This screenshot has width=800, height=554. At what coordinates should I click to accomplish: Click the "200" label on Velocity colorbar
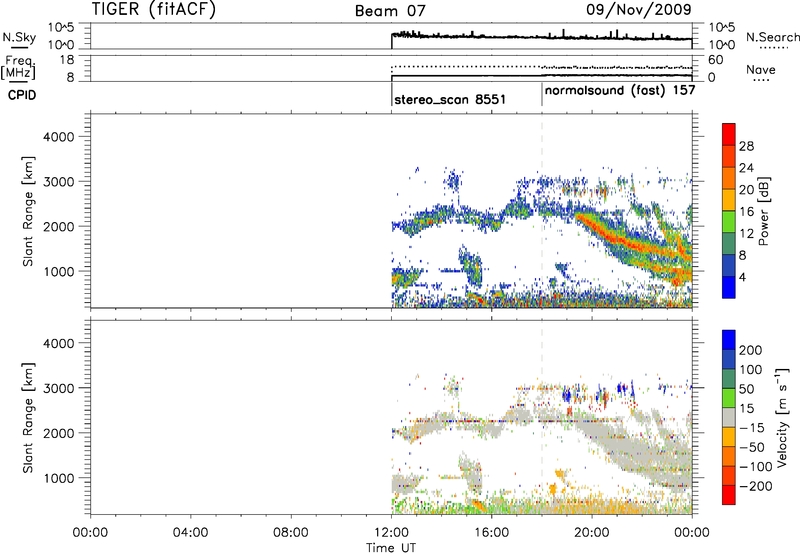(751, 350)
